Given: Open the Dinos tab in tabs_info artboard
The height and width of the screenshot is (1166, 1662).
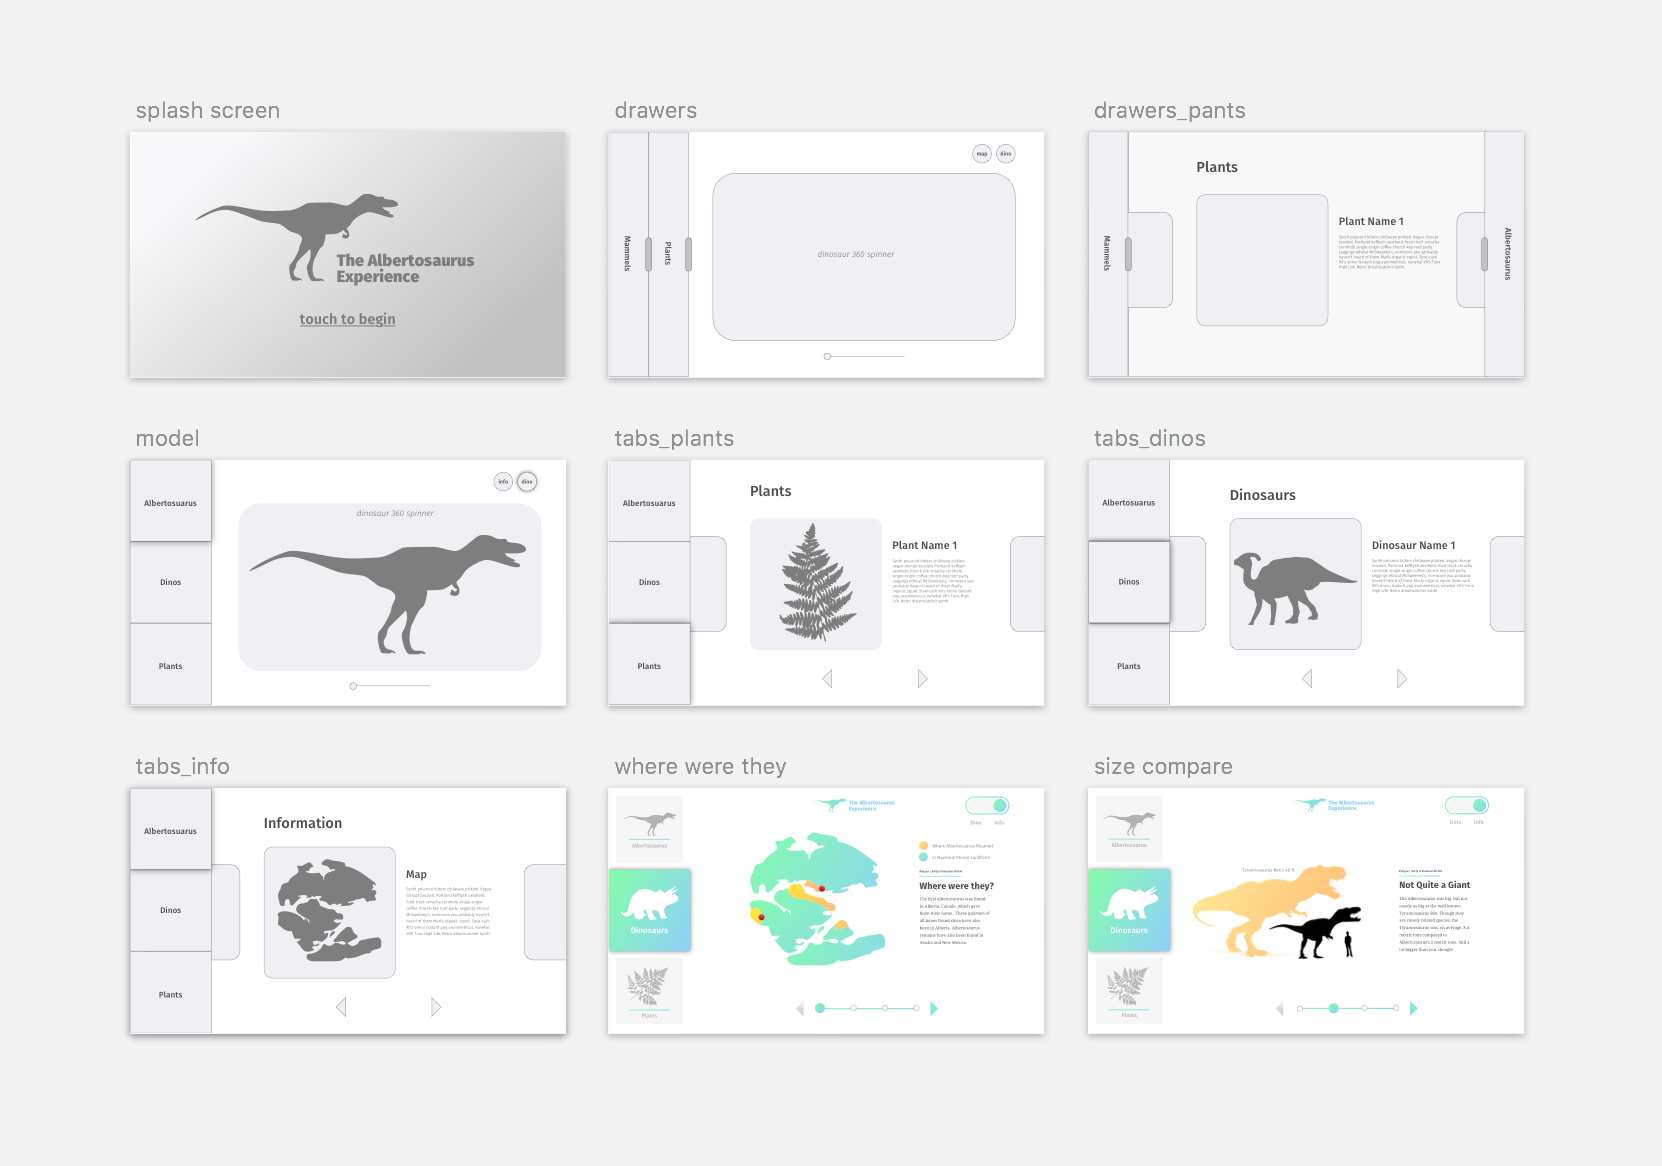Looking at the screenshot, I should pos(171,911).
